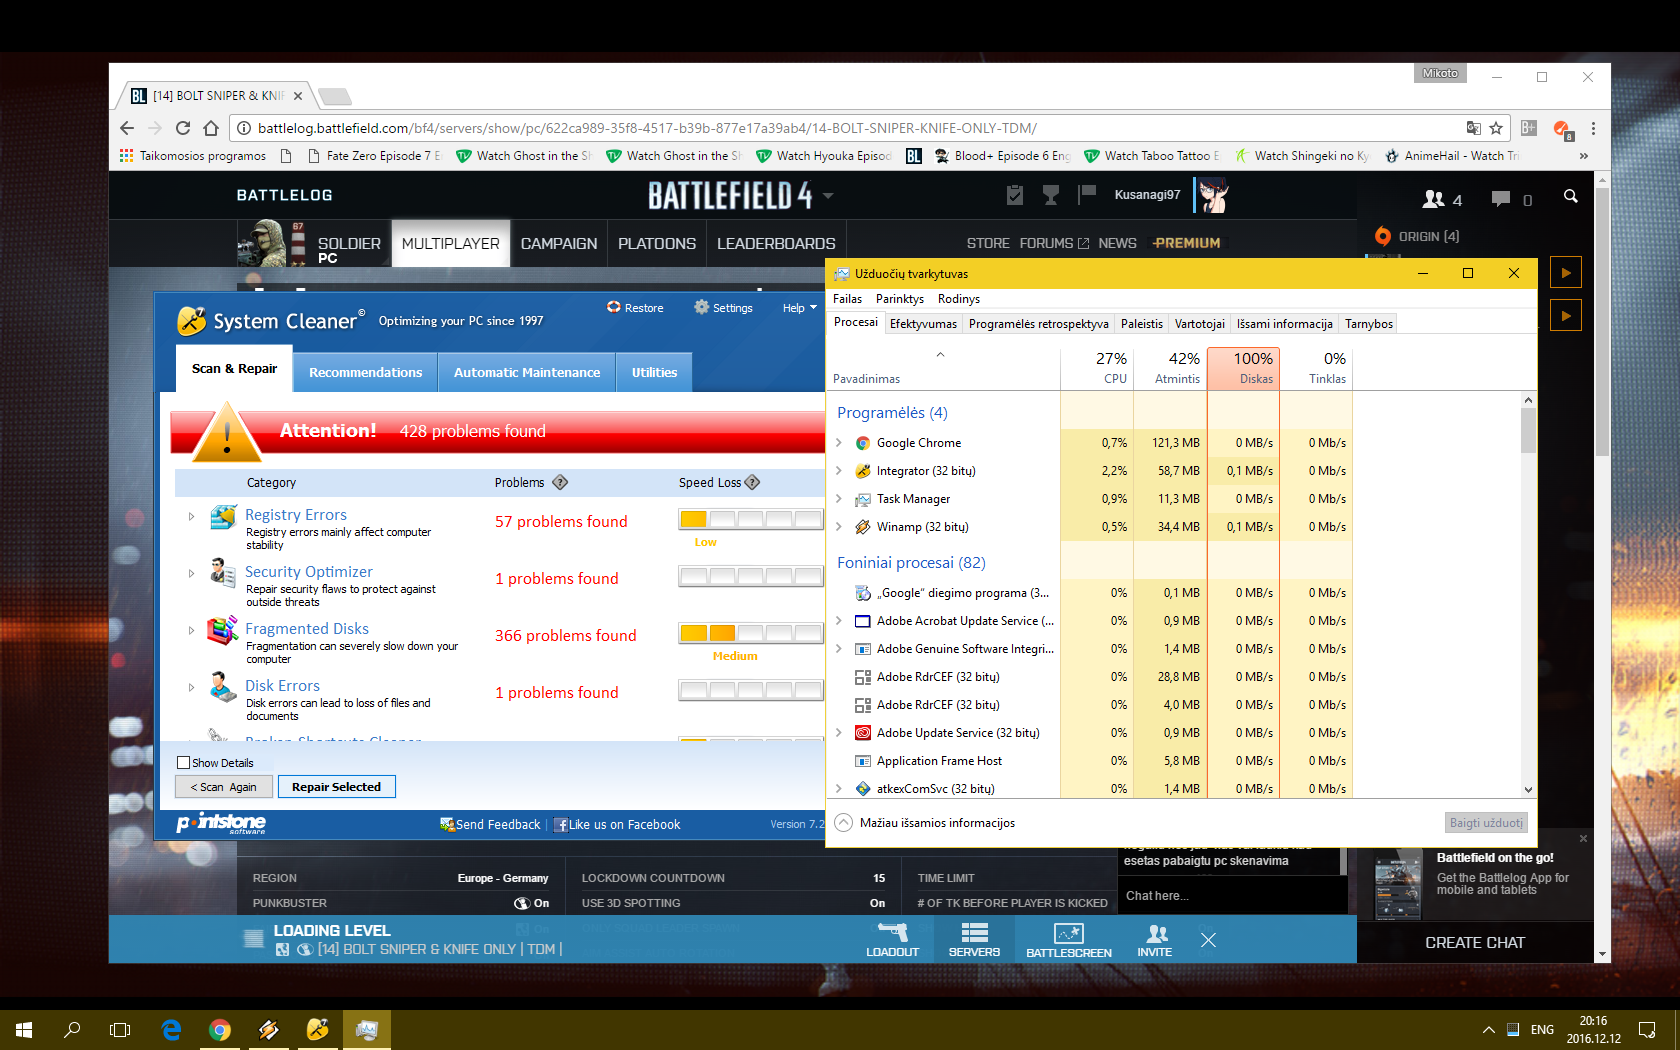This screenshot has width=1680, height=1050.
Task: Click the Task Manager process list scrollbar
Action: [1528, 430]
